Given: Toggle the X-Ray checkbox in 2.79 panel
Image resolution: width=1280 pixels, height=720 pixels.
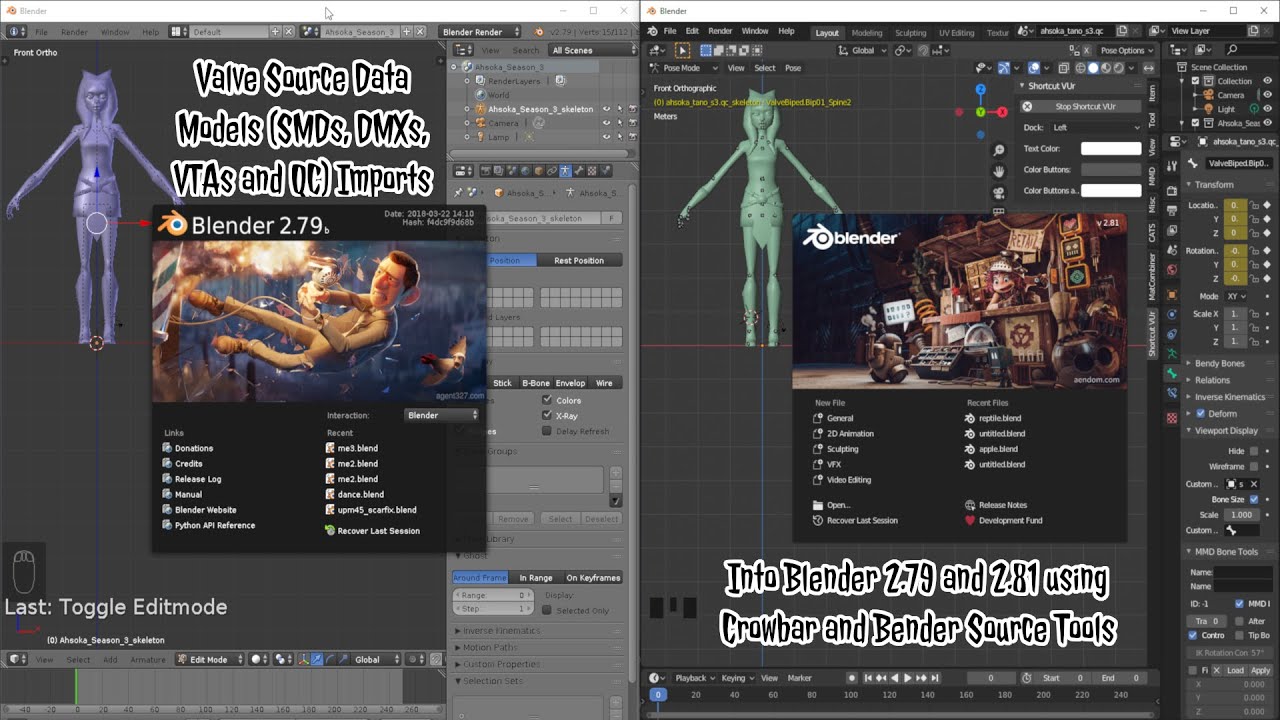Looking at the screenshot, I should pos(546,416).
